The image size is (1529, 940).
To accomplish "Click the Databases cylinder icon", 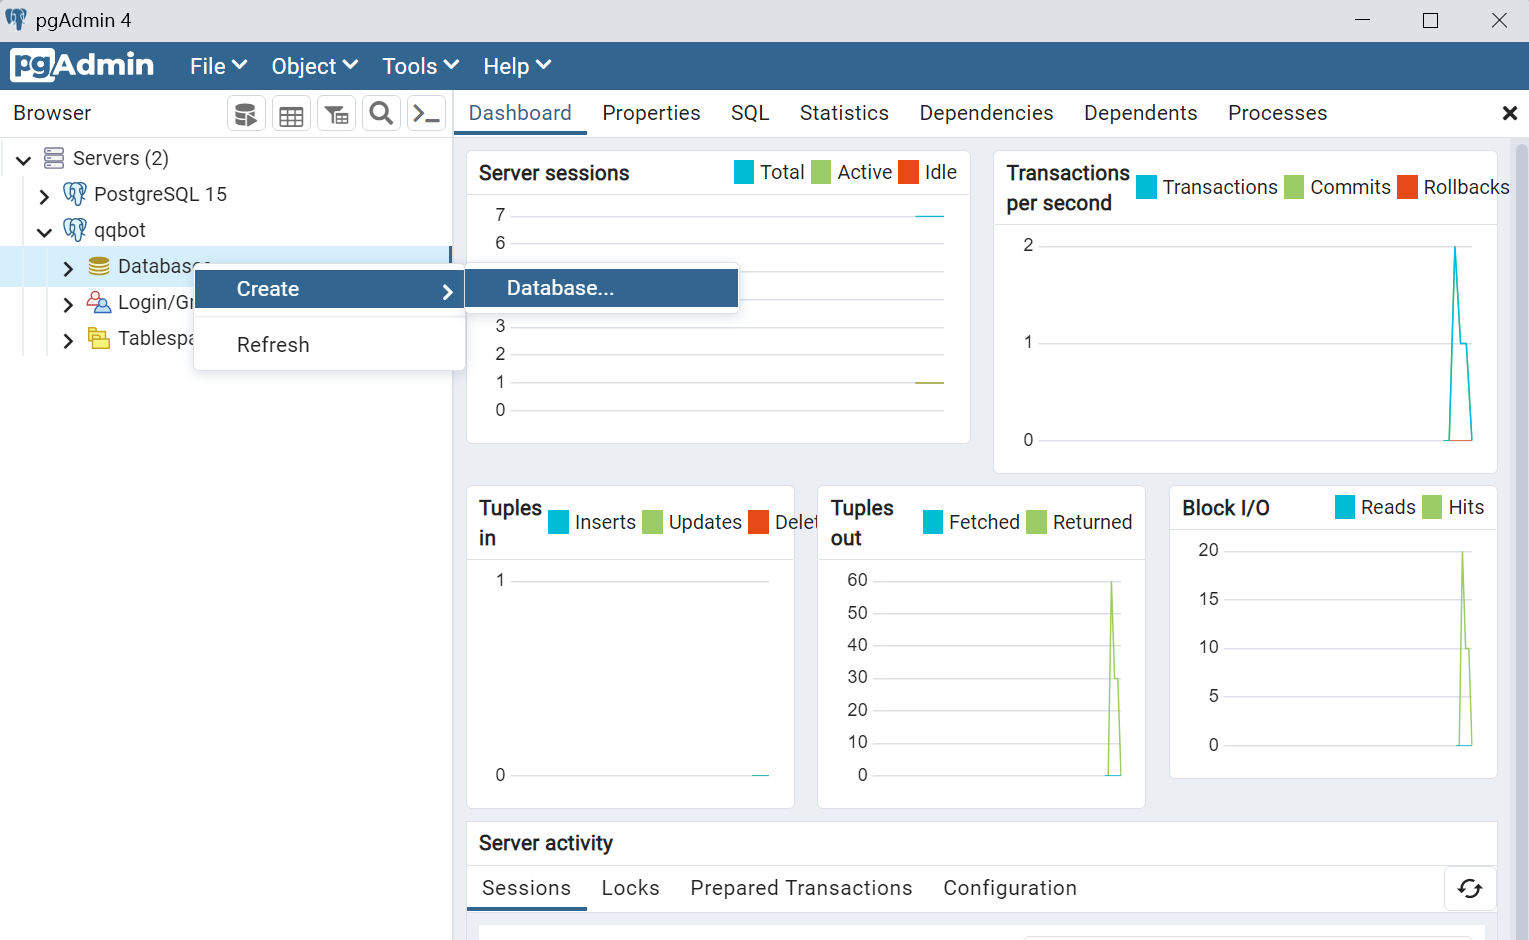I will [x=99, y=266].
